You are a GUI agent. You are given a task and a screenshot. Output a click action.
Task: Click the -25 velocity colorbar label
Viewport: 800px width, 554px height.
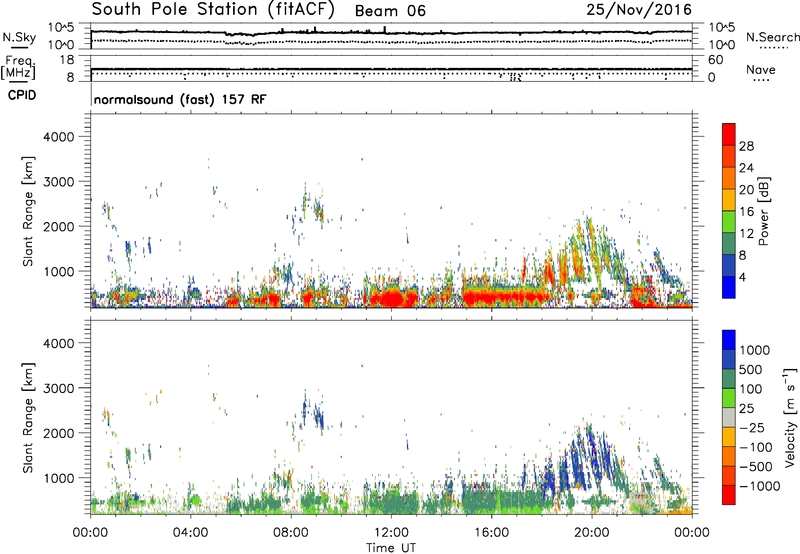(x=752, y=428)
